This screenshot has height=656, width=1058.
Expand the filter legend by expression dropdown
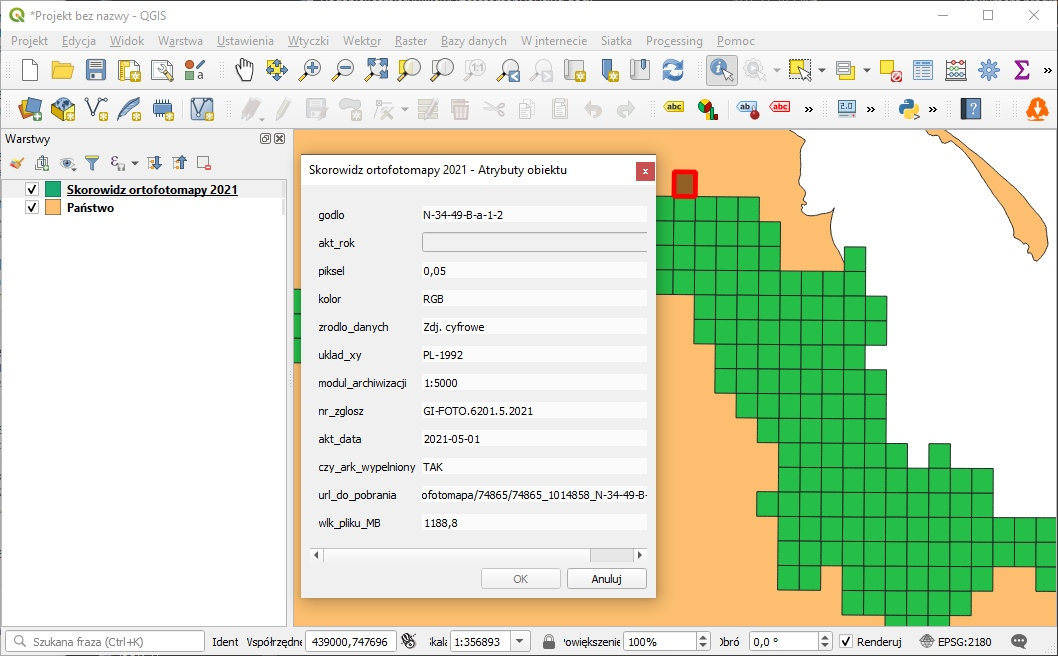134,164
